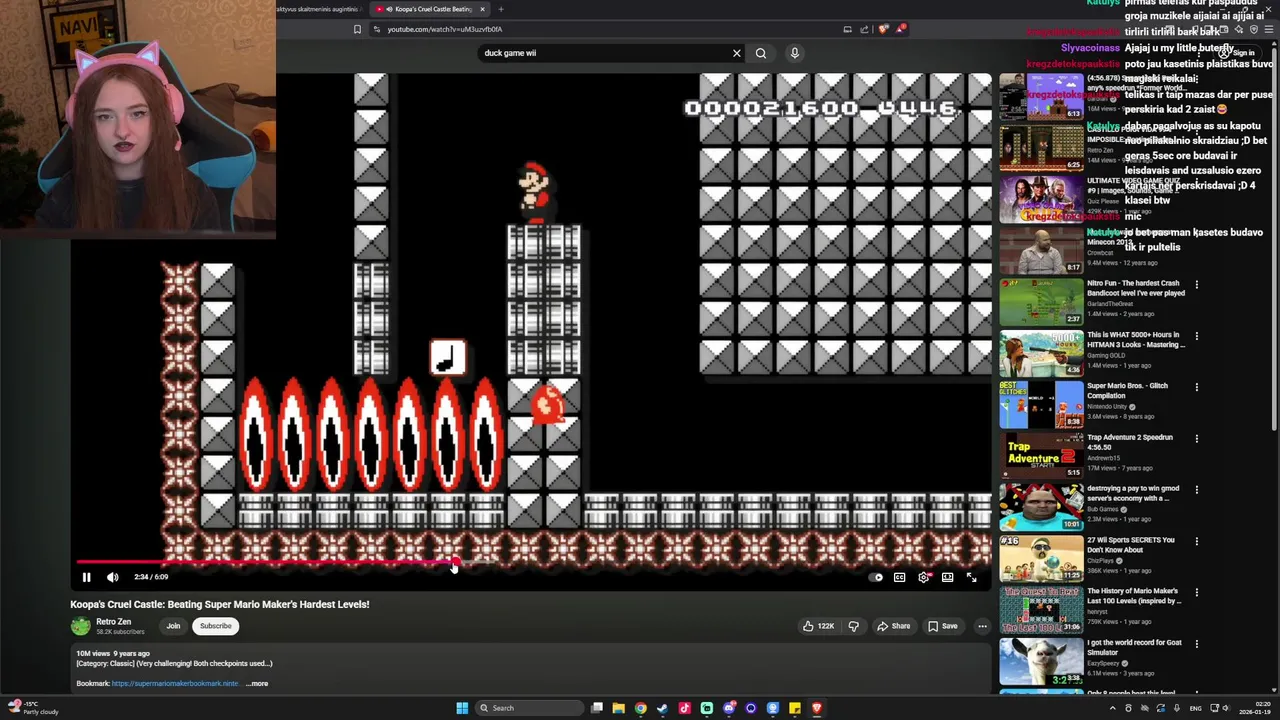Open the player settings gear
Screen dimensions: 1280x720
coord(923,577)
